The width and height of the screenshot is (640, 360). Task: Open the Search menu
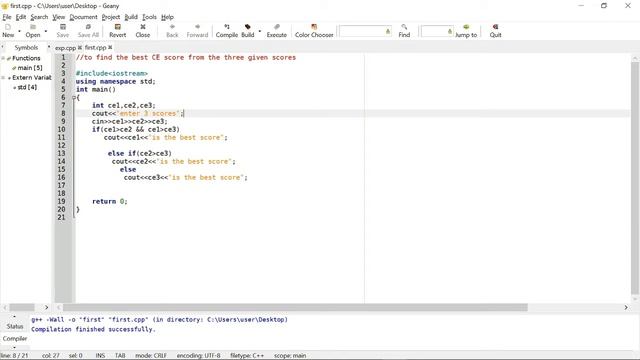point(39,17)
